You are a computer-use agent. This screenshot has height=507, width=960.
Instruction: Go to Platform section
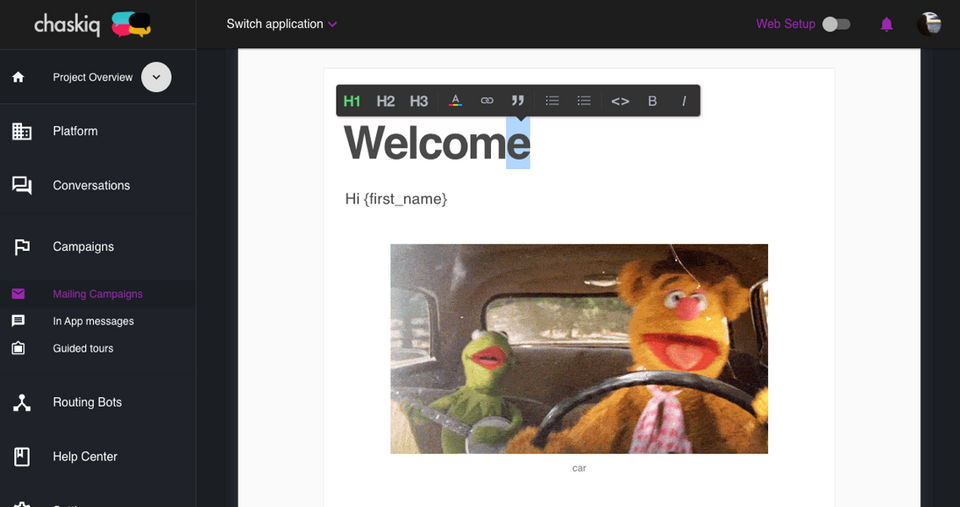pos(75,131)
